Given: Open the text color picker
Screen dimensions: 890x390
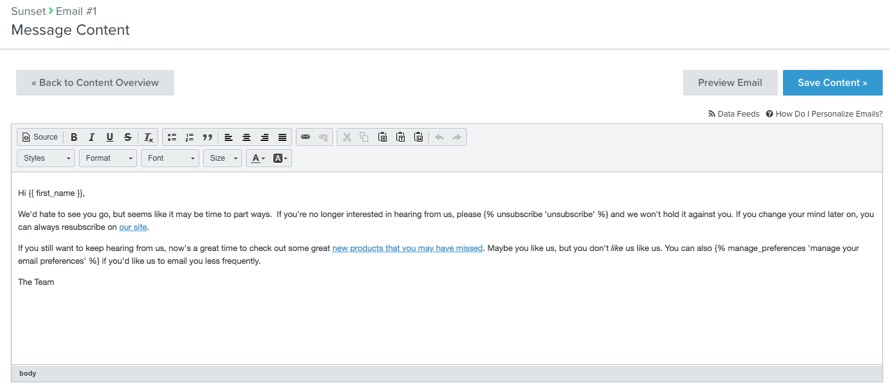Looking at the screenshot, I should [x=258, y=158].
